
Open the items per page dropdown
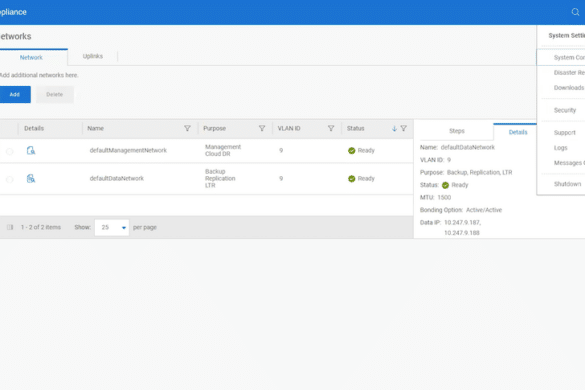(112, 227)
